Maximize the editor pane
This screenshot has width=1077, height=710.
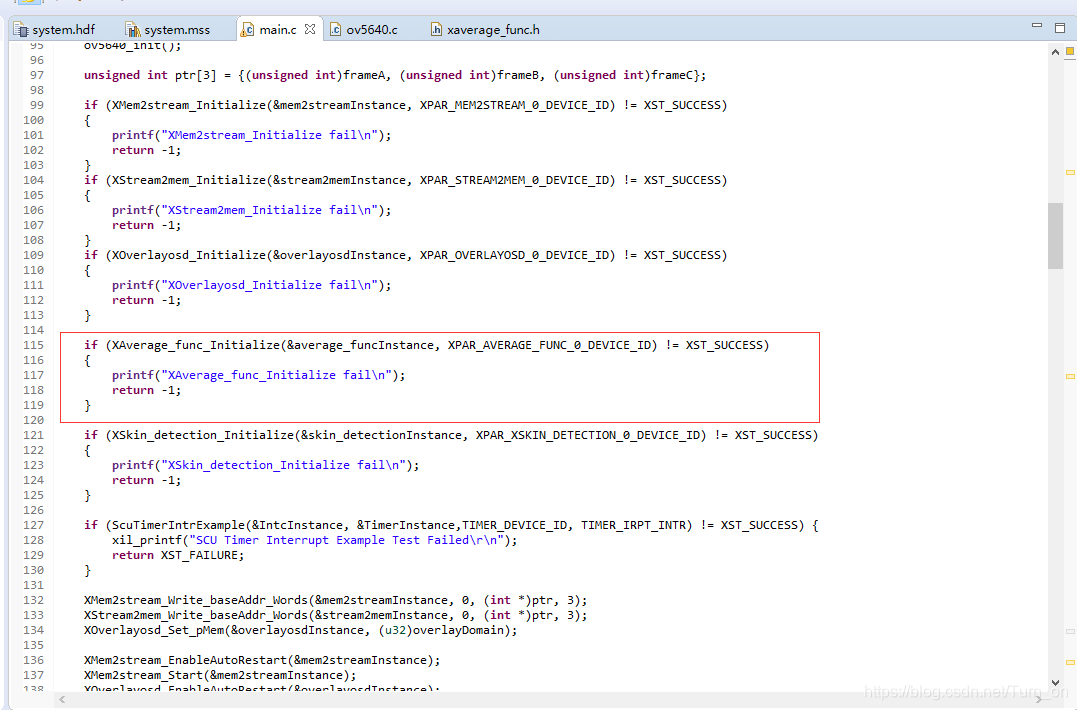(x=1060, y=28)
